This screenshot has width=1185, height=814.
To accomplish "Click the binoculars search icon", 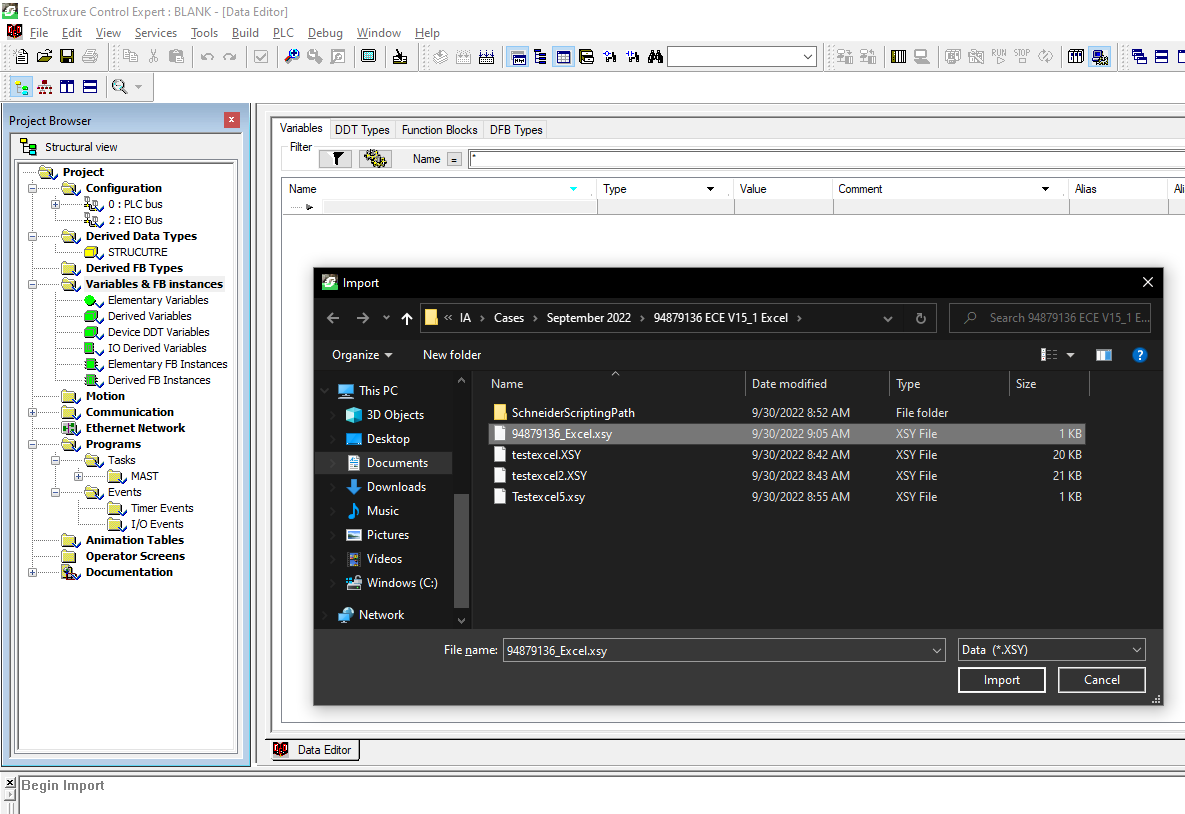I will tap(655, 57).
